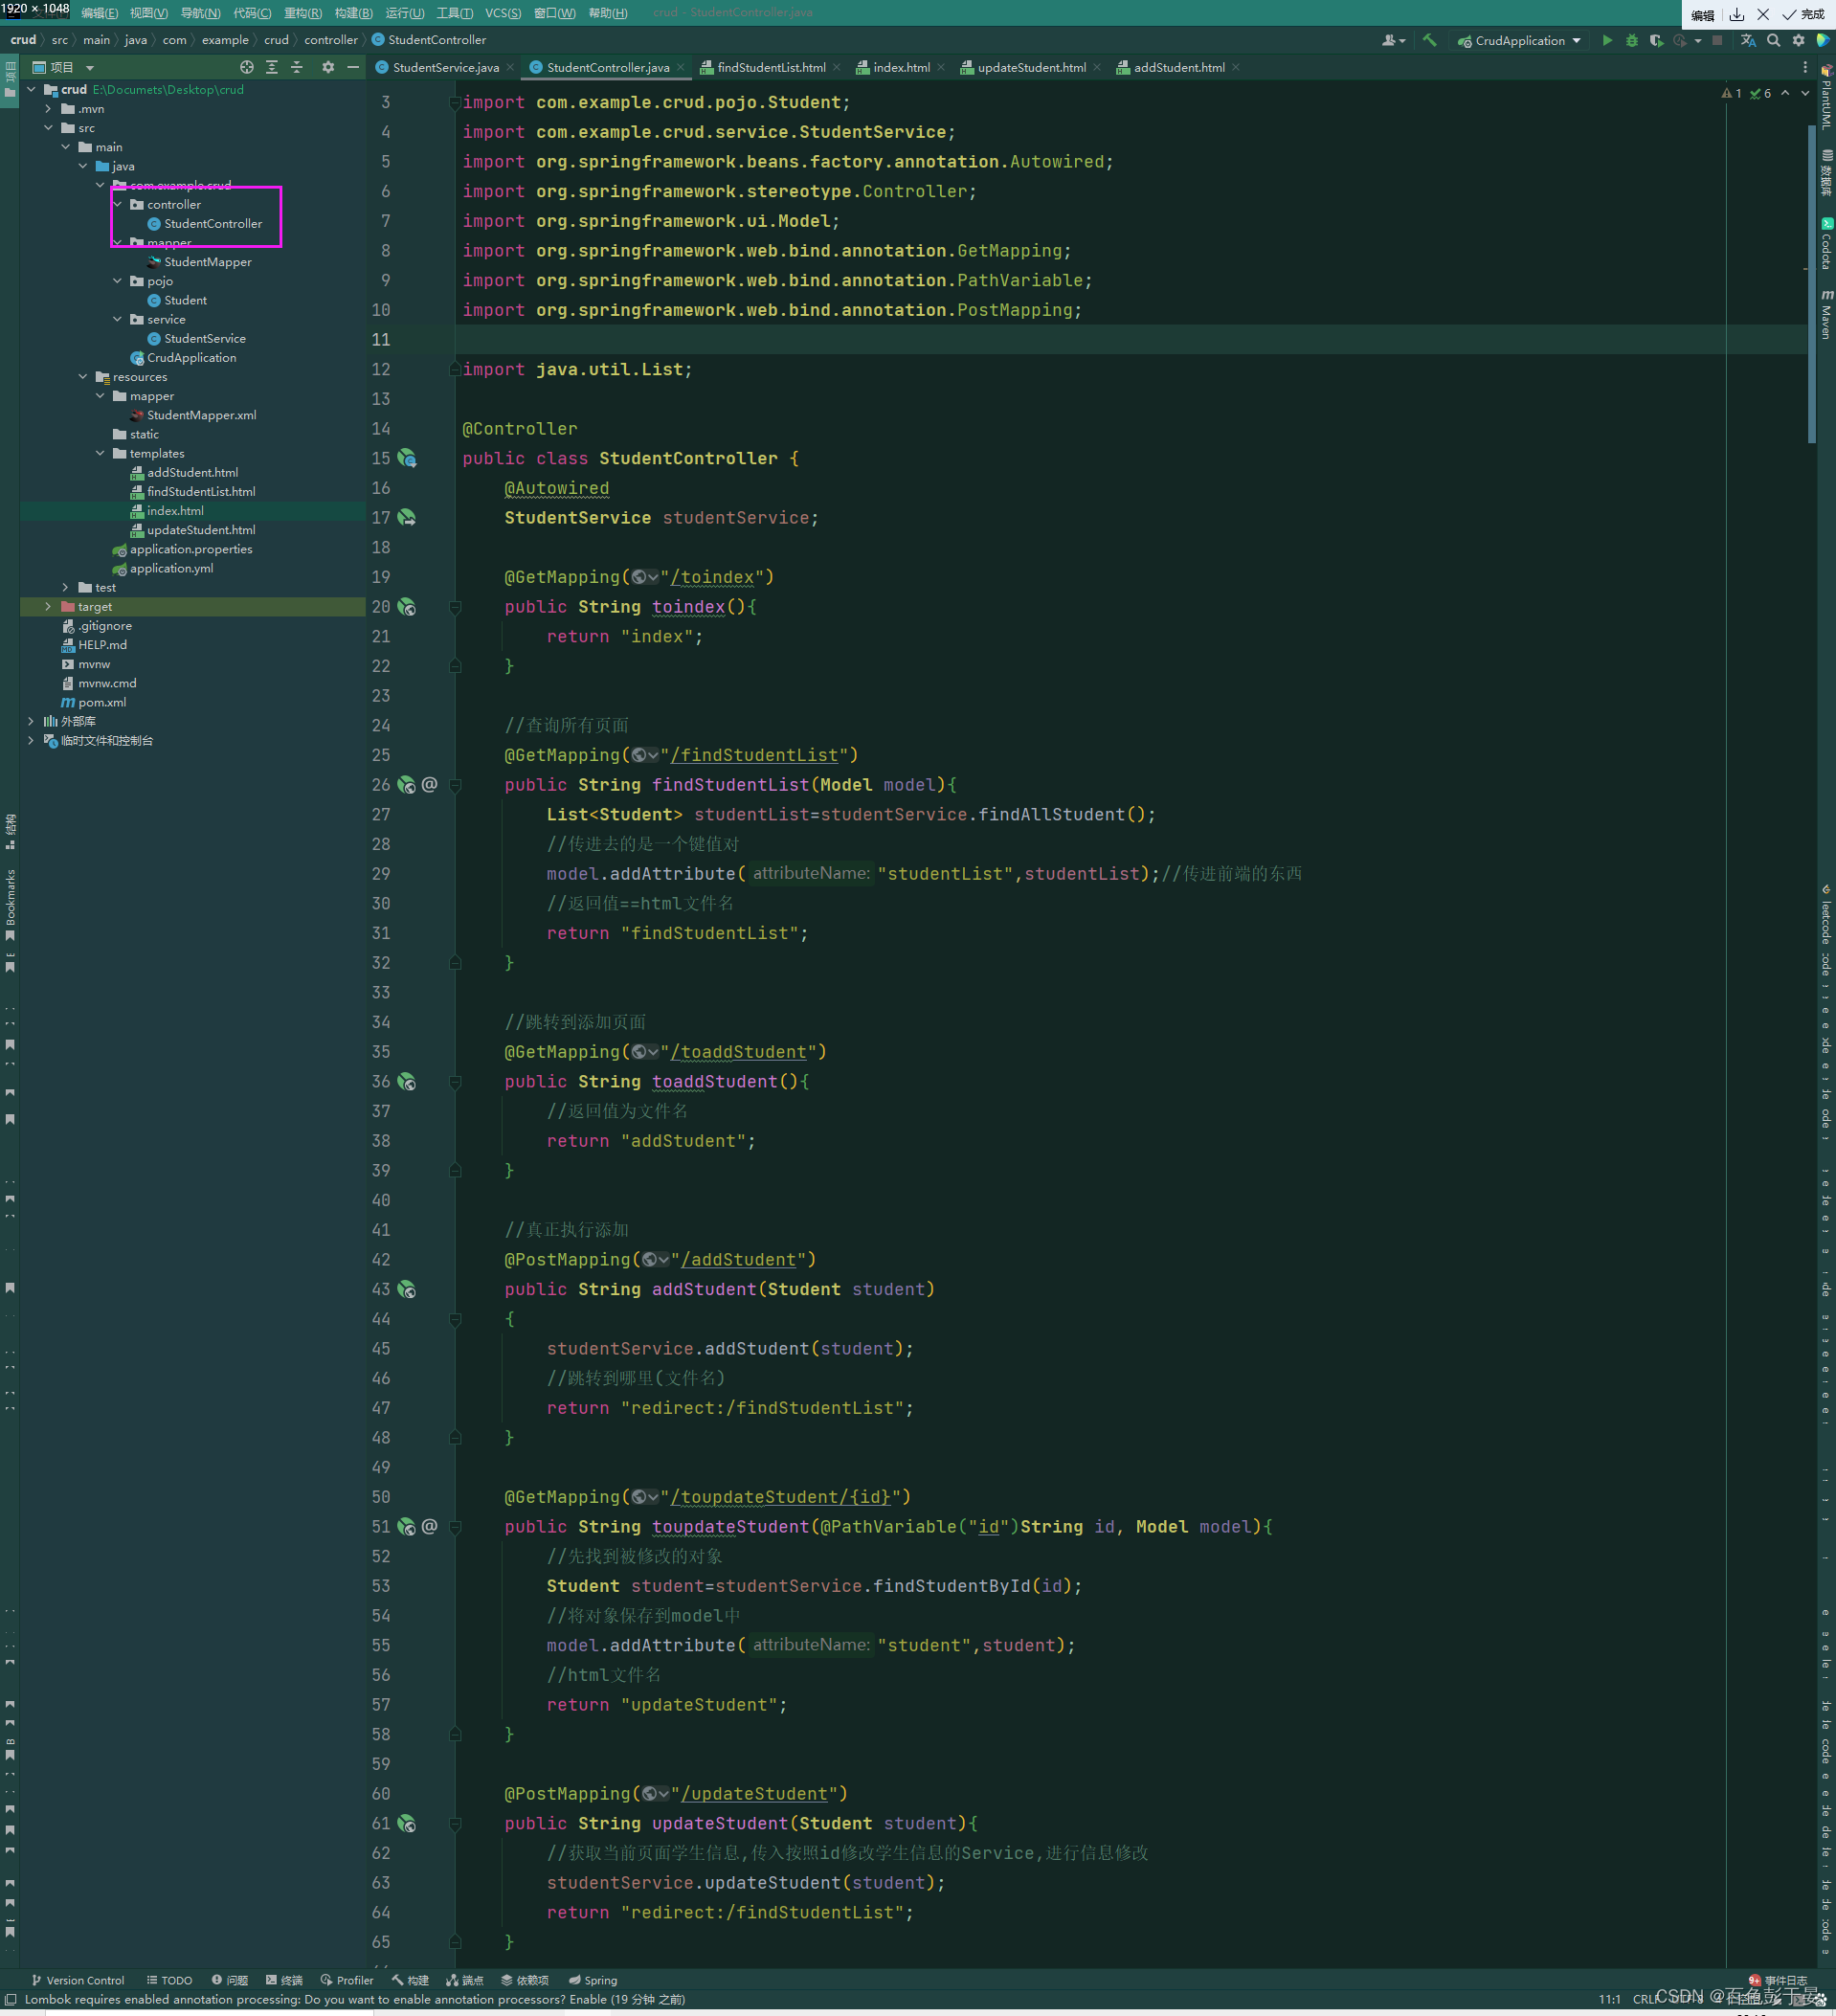Go to next highlighted error arrow
1836x2016 pixels.
[x=1805, y=93]
